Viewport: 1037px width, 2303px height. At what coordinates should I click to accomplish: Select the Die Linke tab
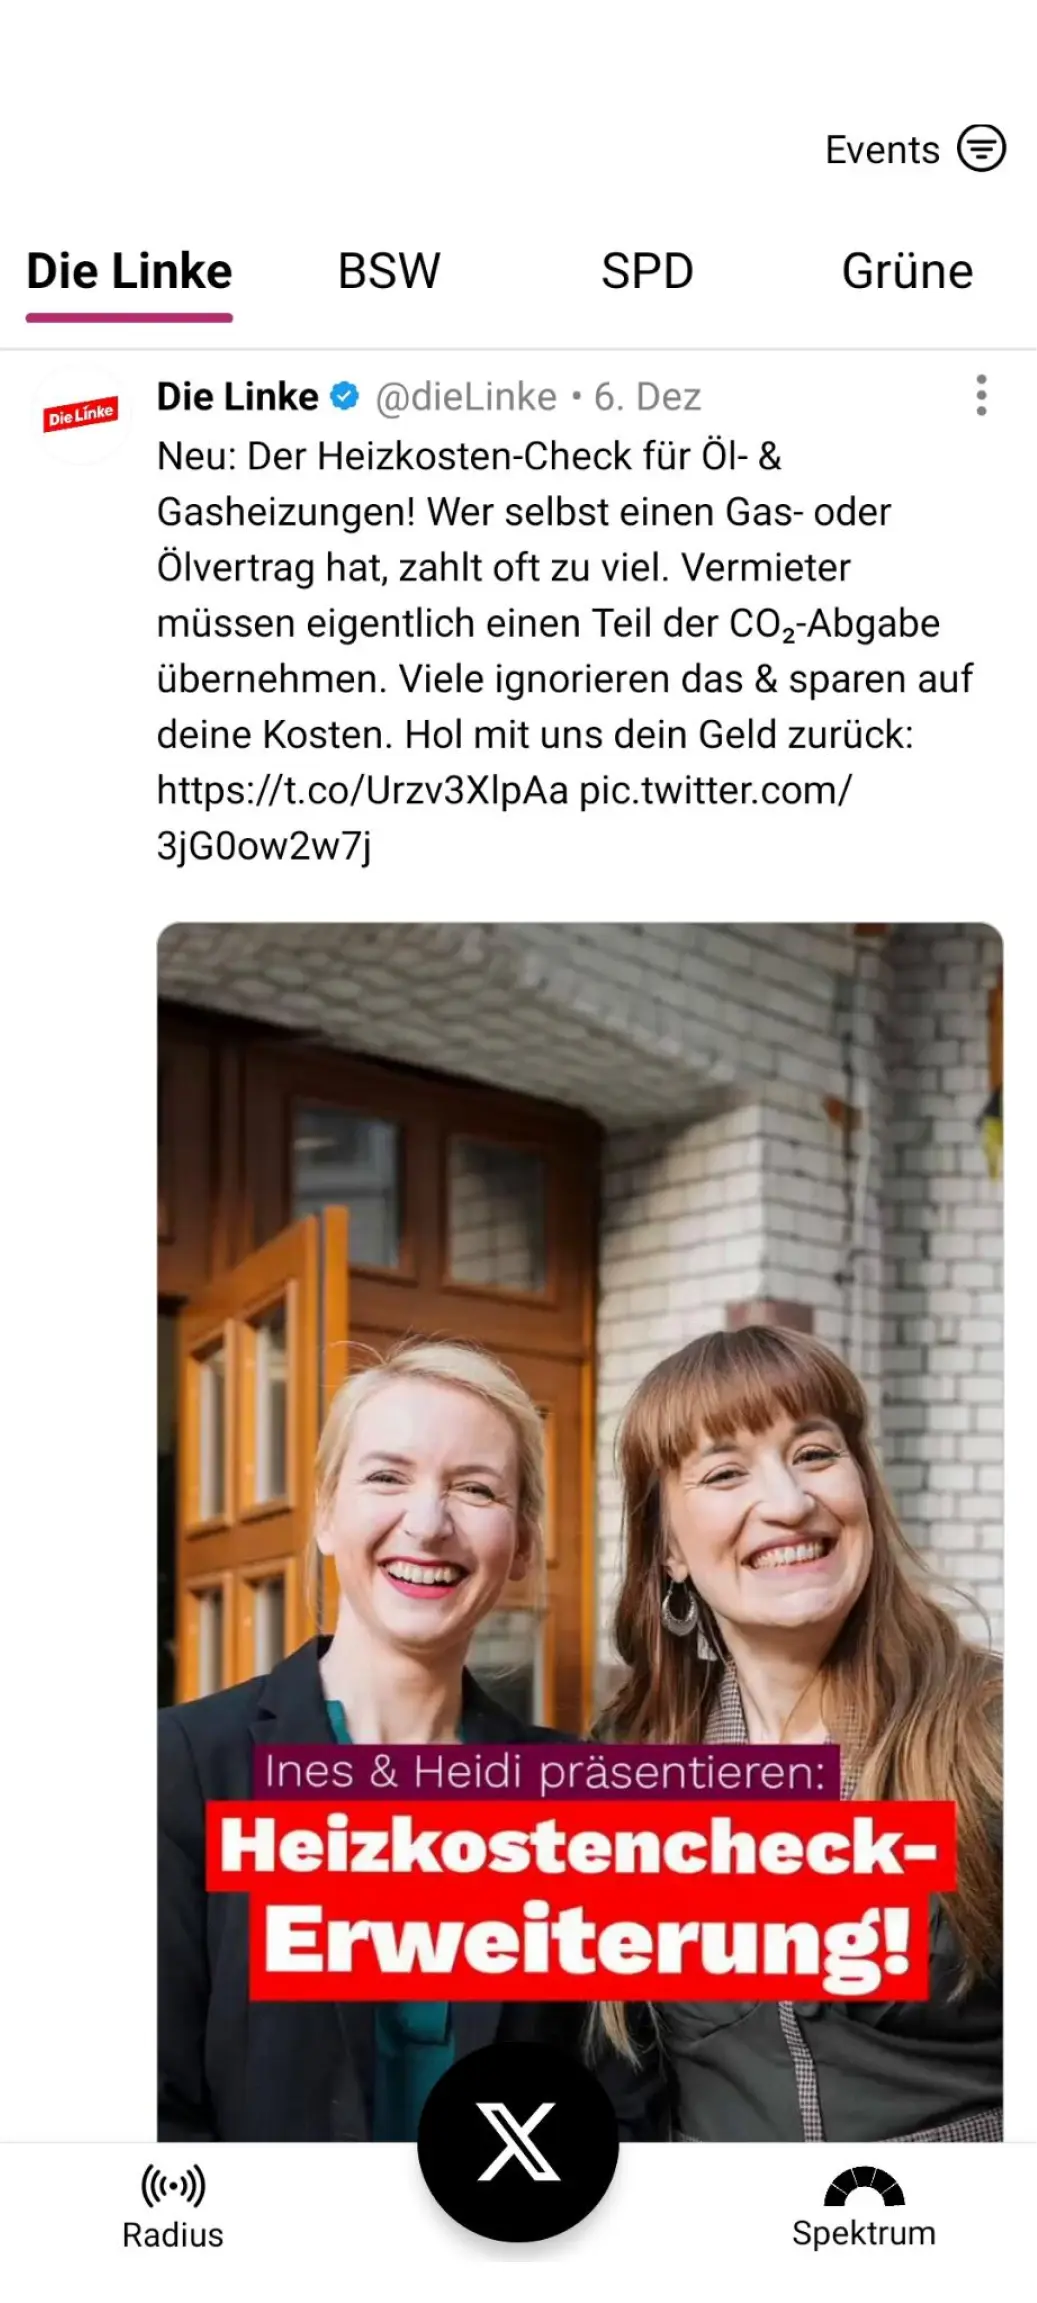pyautogui.click(x=129, y=272)
